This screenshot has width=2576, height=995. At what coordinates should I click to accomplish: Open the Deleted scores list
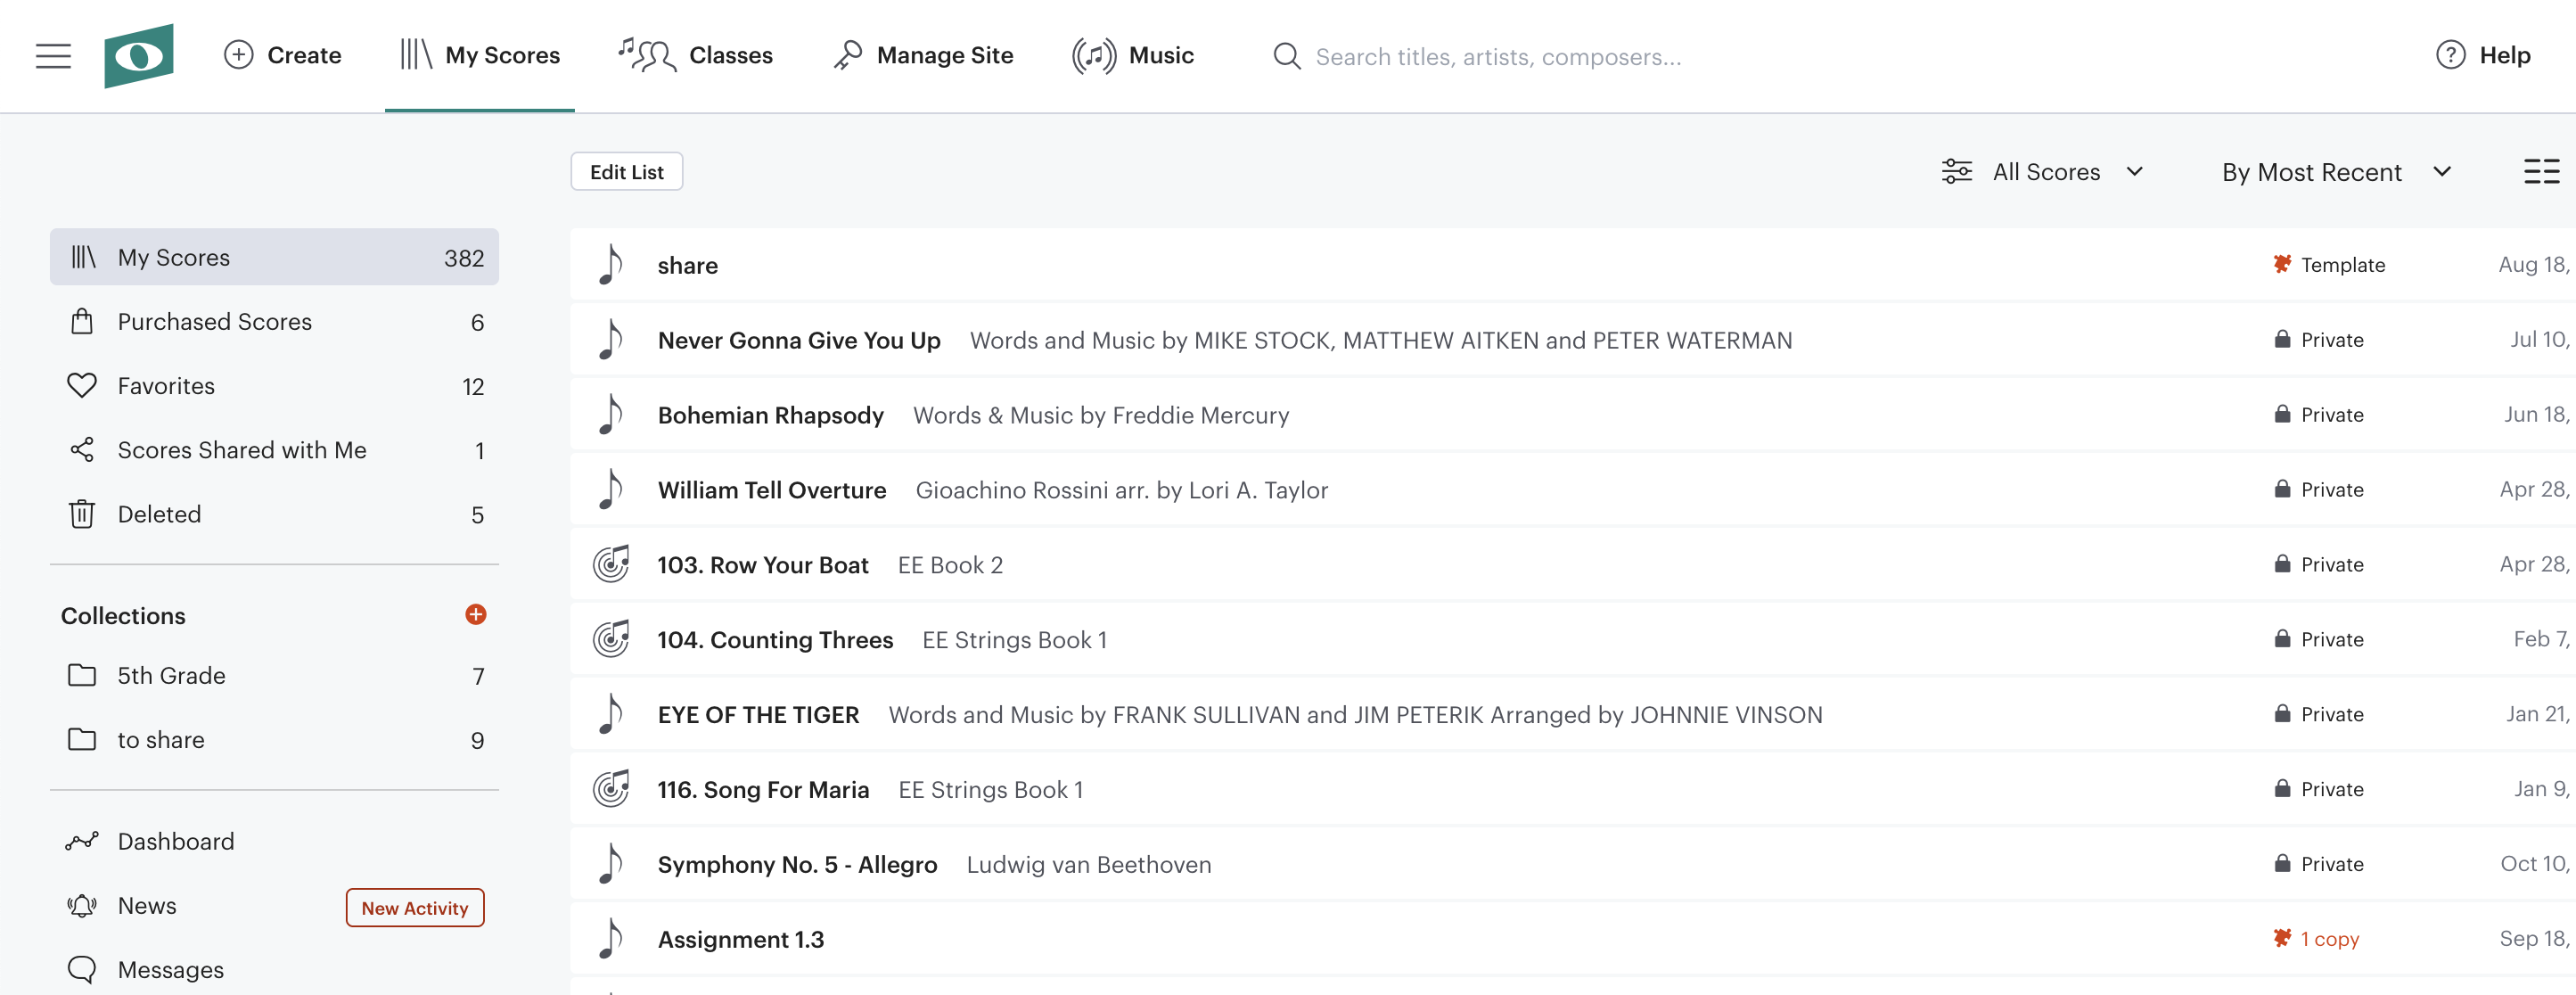(x=274, y=514)
